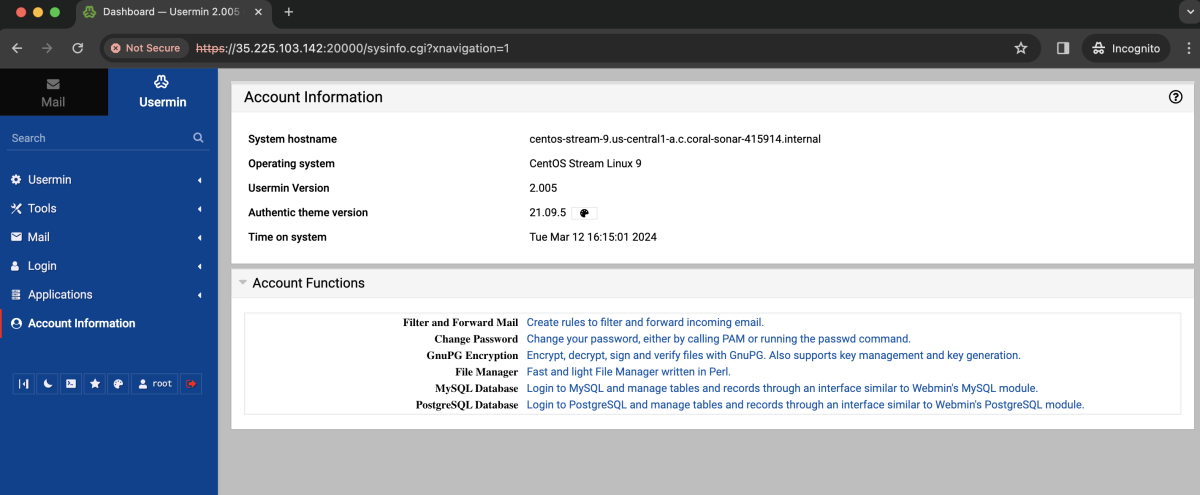Expand the Usermin menu category
Viewport: 1200px width, 495px height.
point(108,180)
